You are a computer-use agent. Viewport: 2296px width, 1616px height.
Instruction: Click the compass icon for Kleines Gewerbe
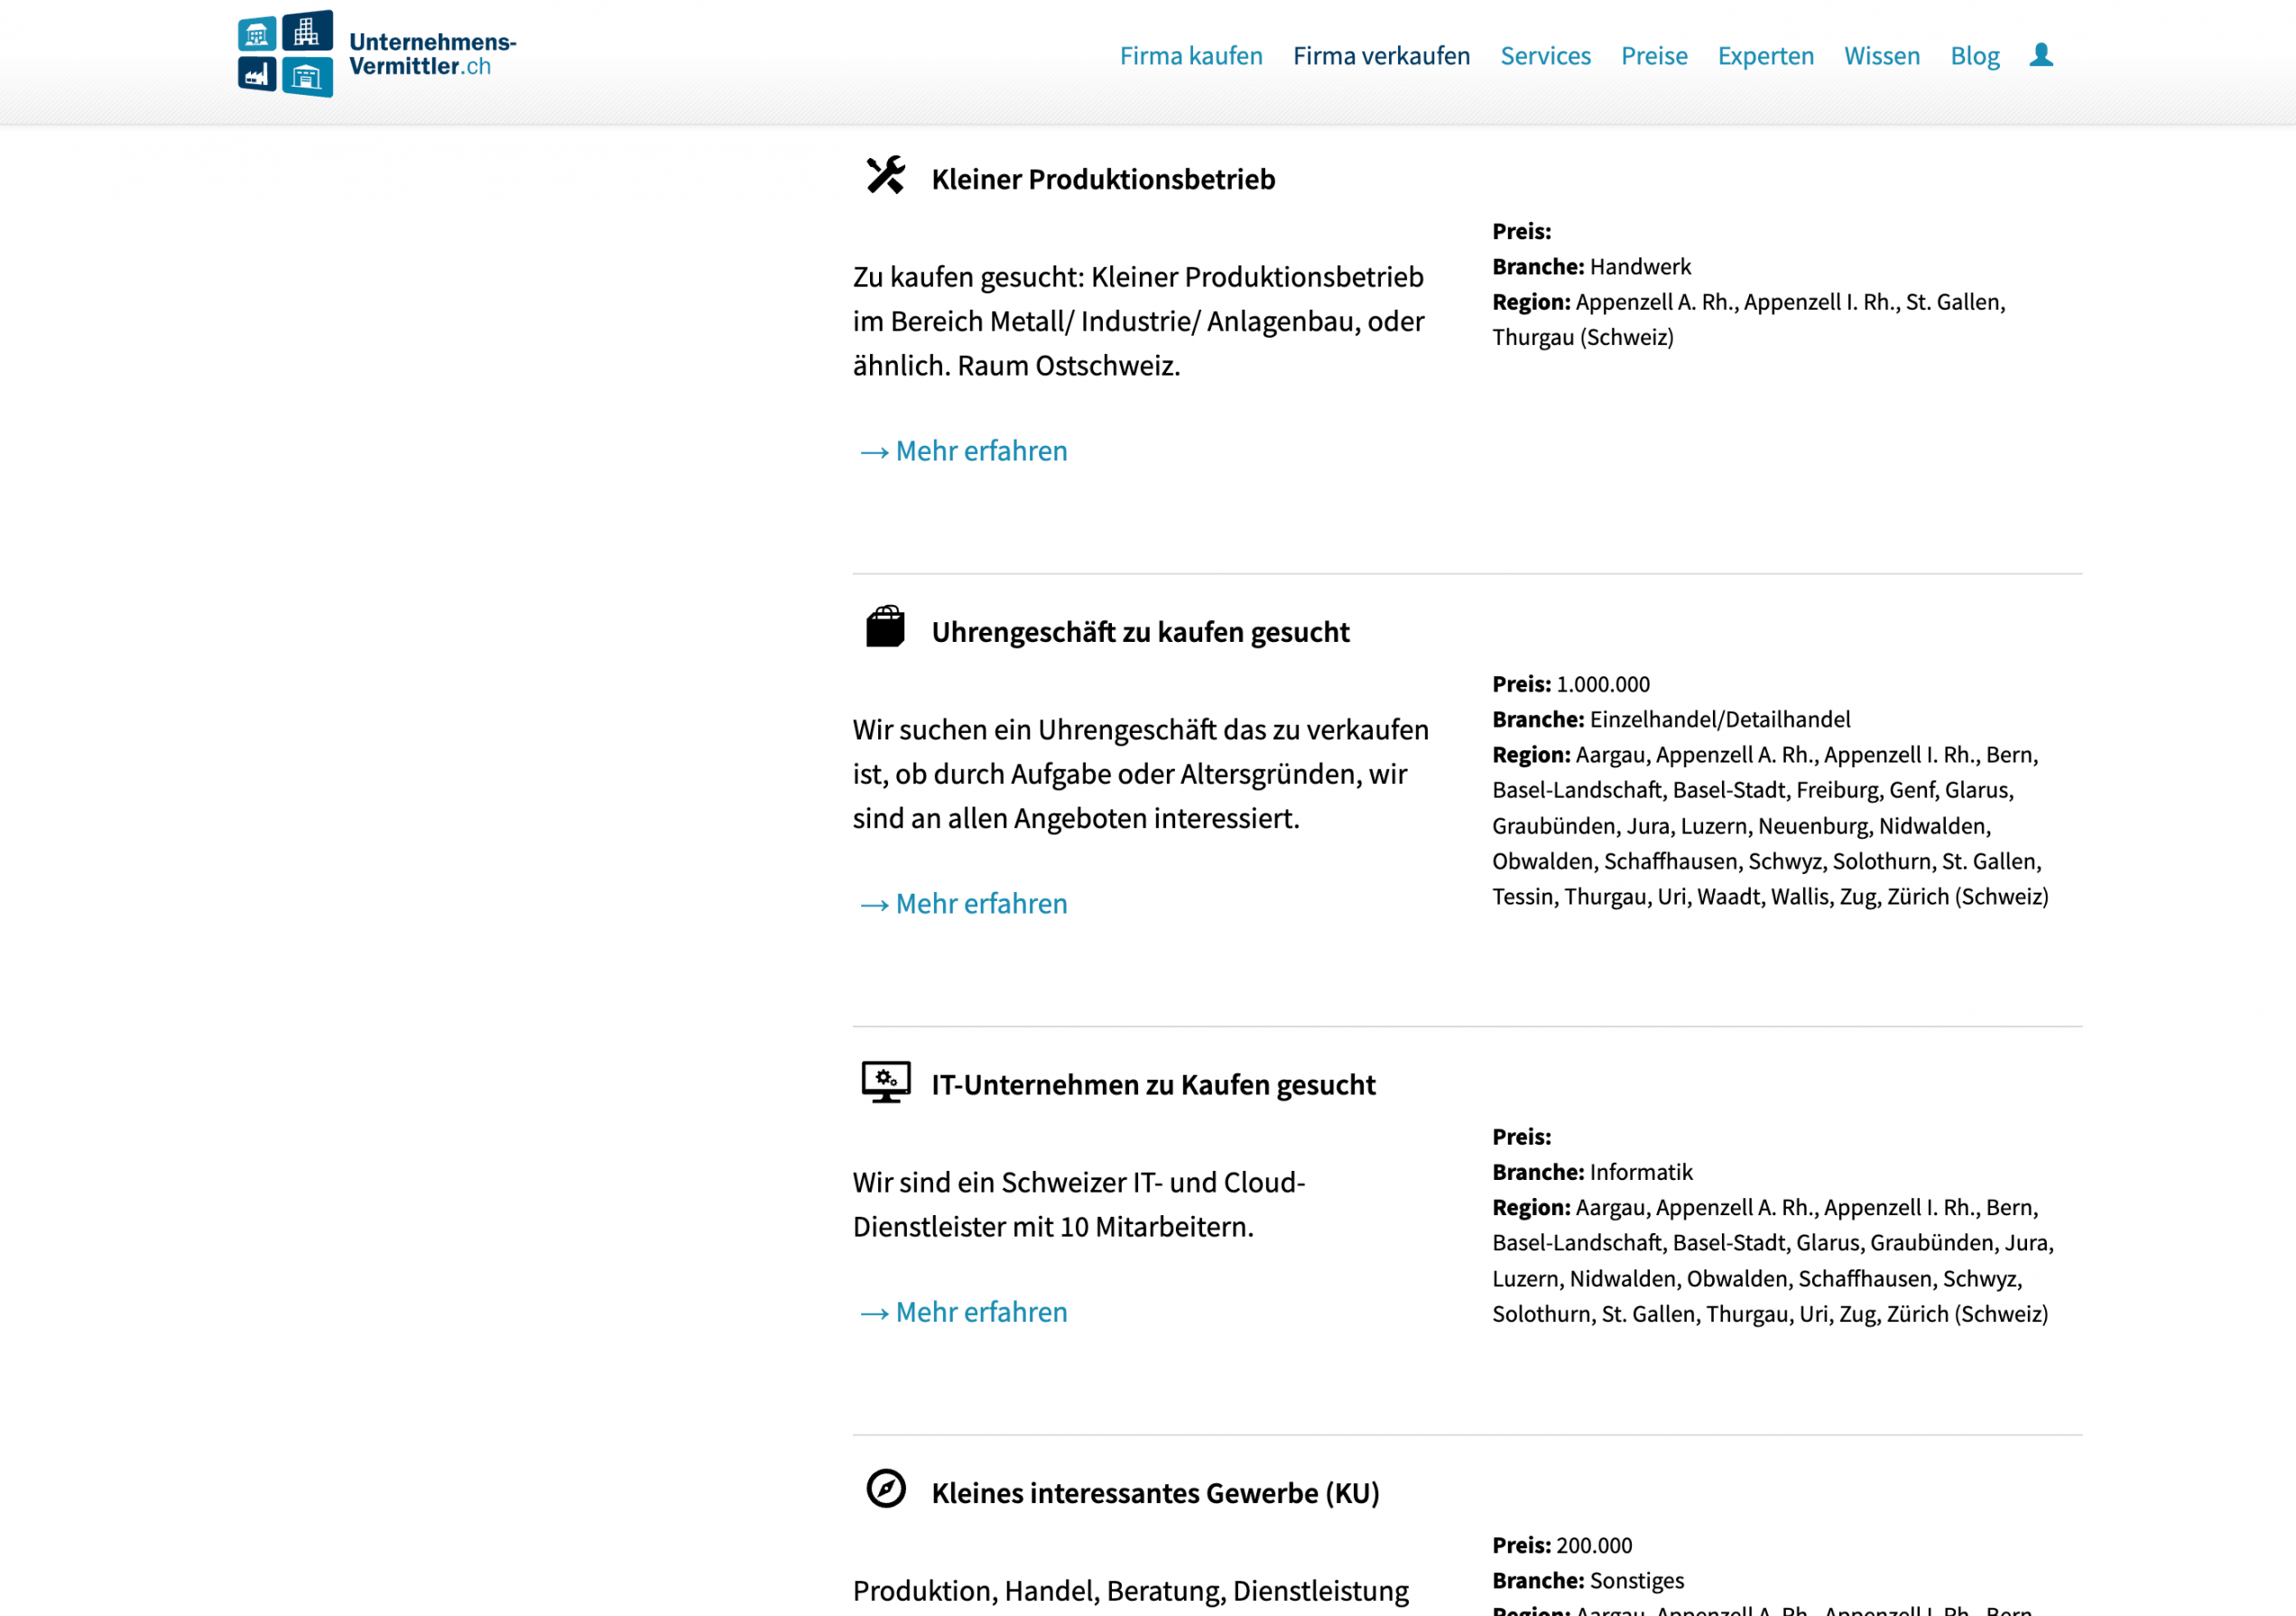[885, 1489]
